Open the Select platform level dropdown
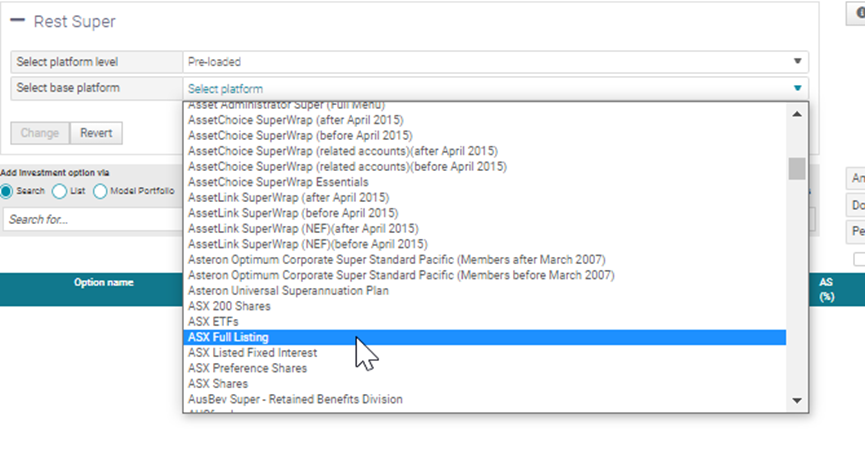The width and height of the screenshot is (865, 468). click(x=495, y=62)
